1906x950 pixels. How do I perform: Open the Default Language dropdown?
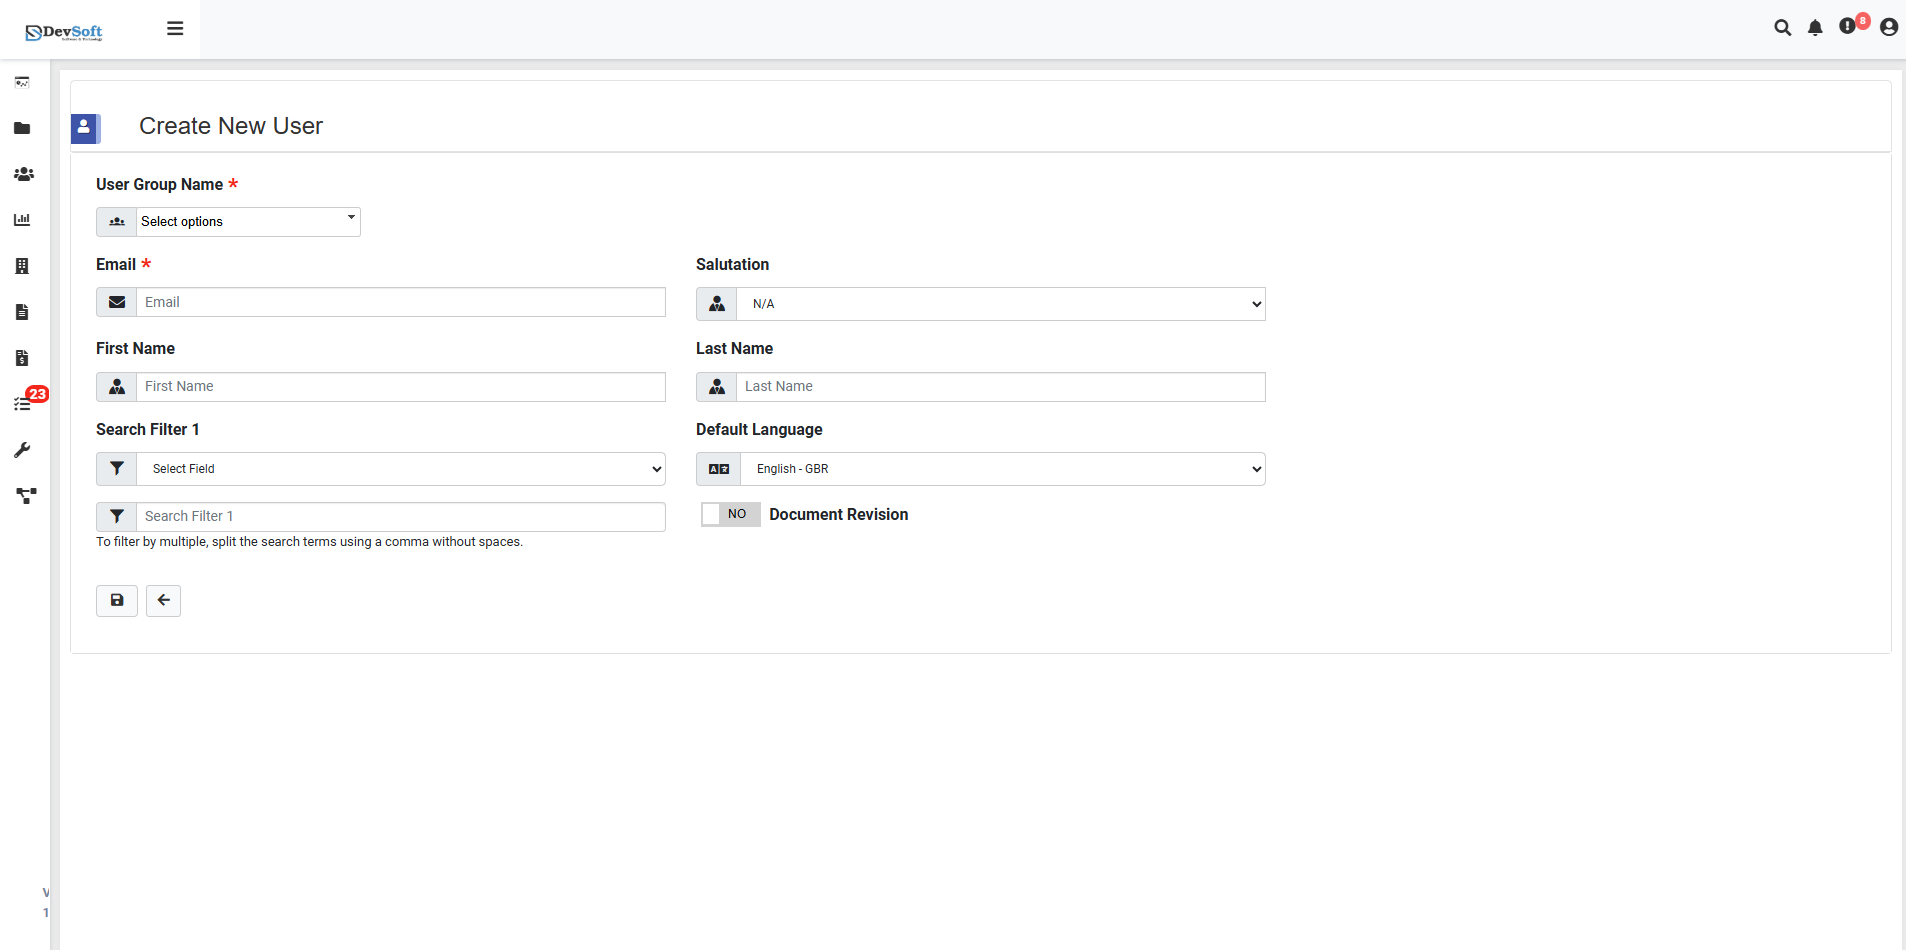[x=1002, y=469]
